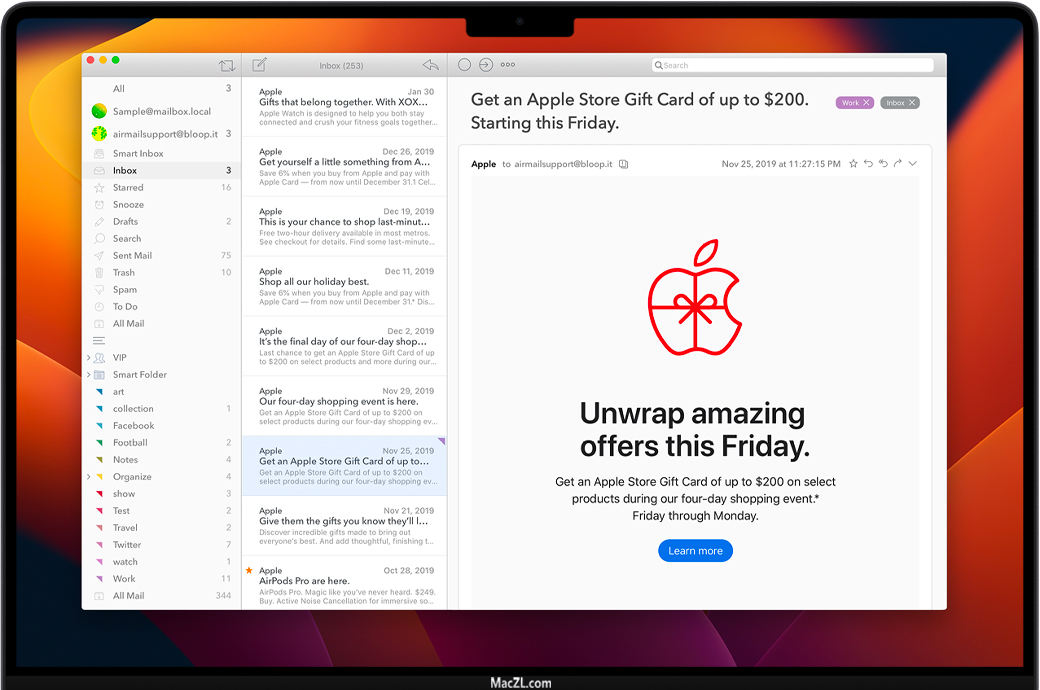The image size is (1040, 690).
Task: Click the compose new message icon
Action: 259,65
